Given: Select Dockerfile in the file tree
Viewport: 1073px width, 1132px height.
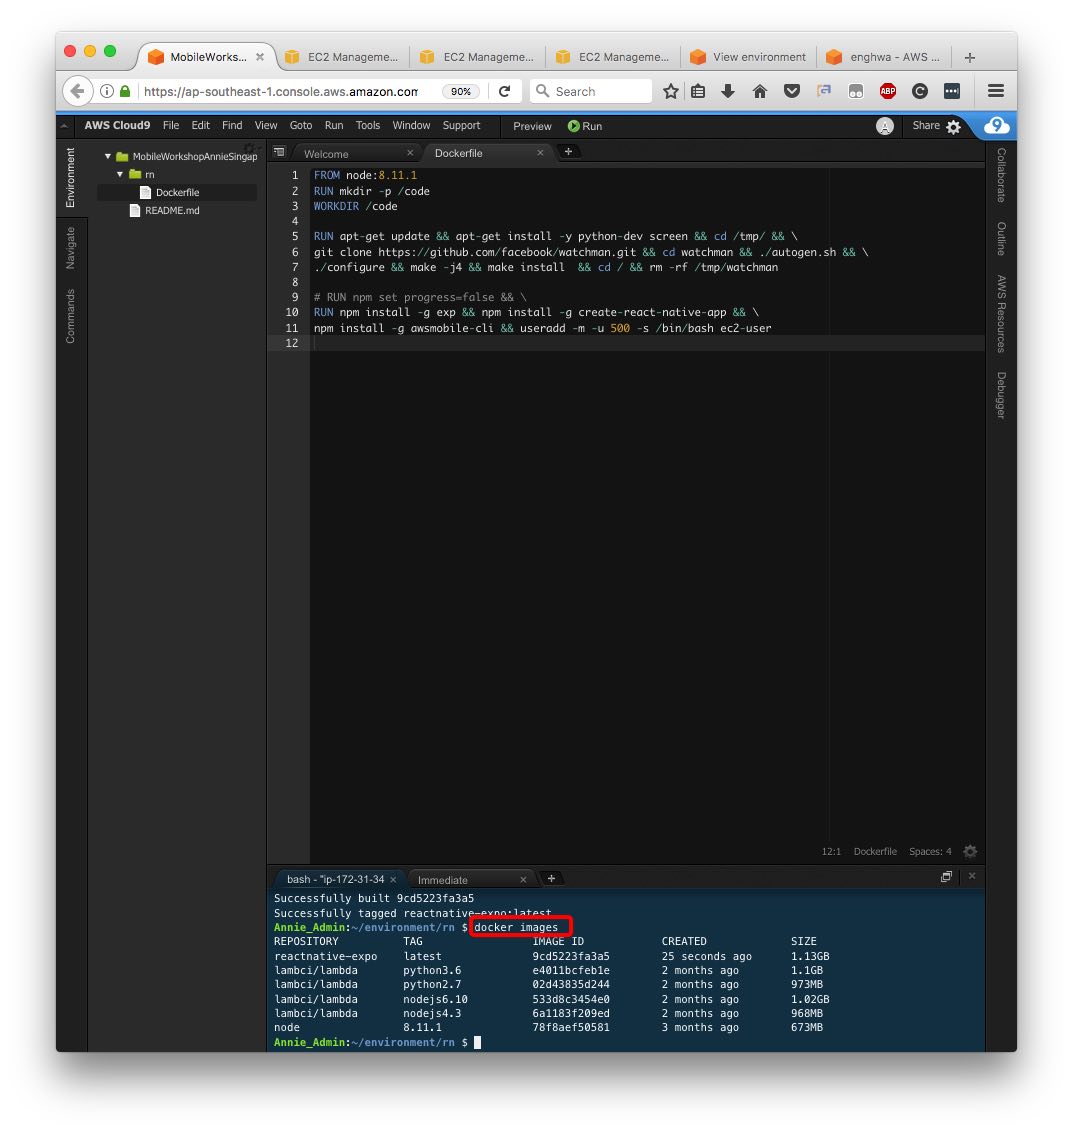Looking at the screenshot, I should tap(177, 192).
